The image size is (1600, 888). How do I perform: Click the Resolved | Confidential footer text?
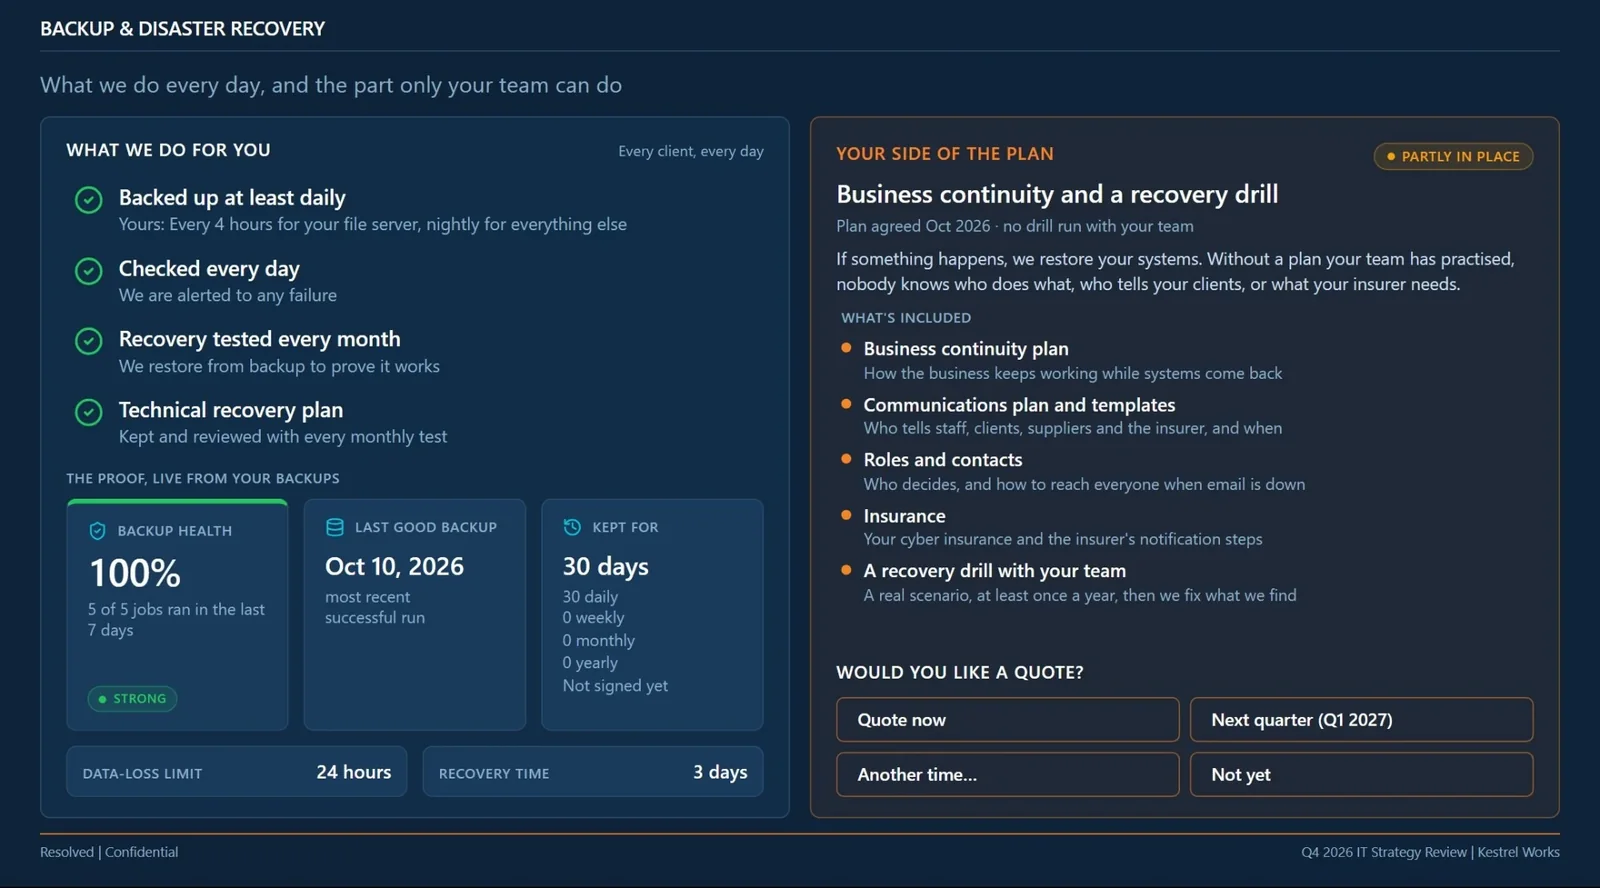(x=109, y=852)
